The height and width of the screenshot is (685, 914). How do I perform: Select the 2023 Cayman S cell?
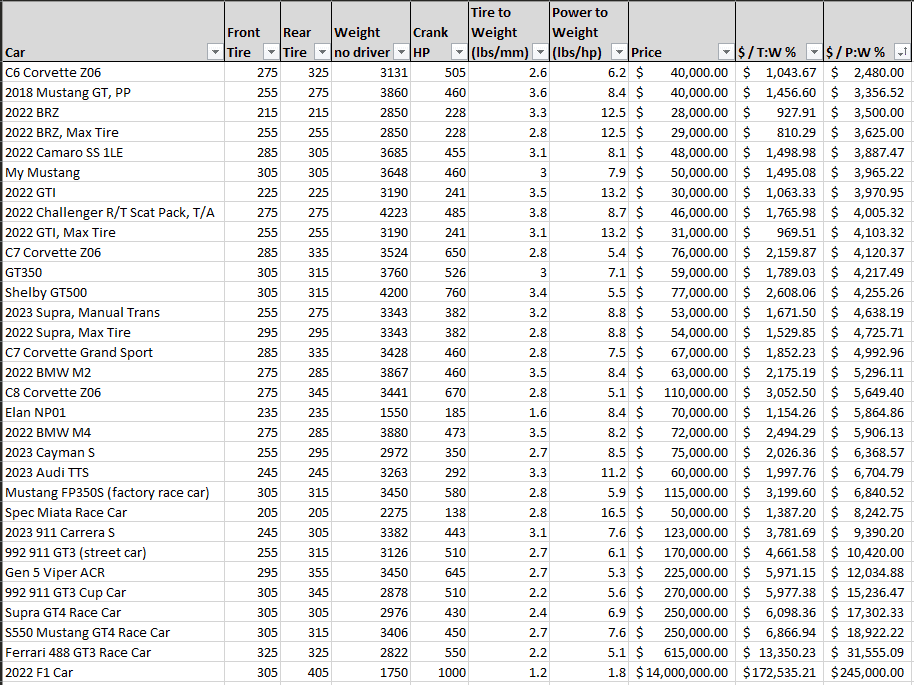coord(113,452)
